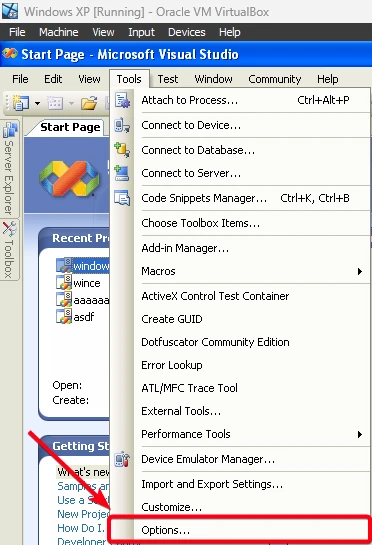The image size is (372, 545).
Task: Click the Device Emulator Manager icon
Action: tap(122, 459)
